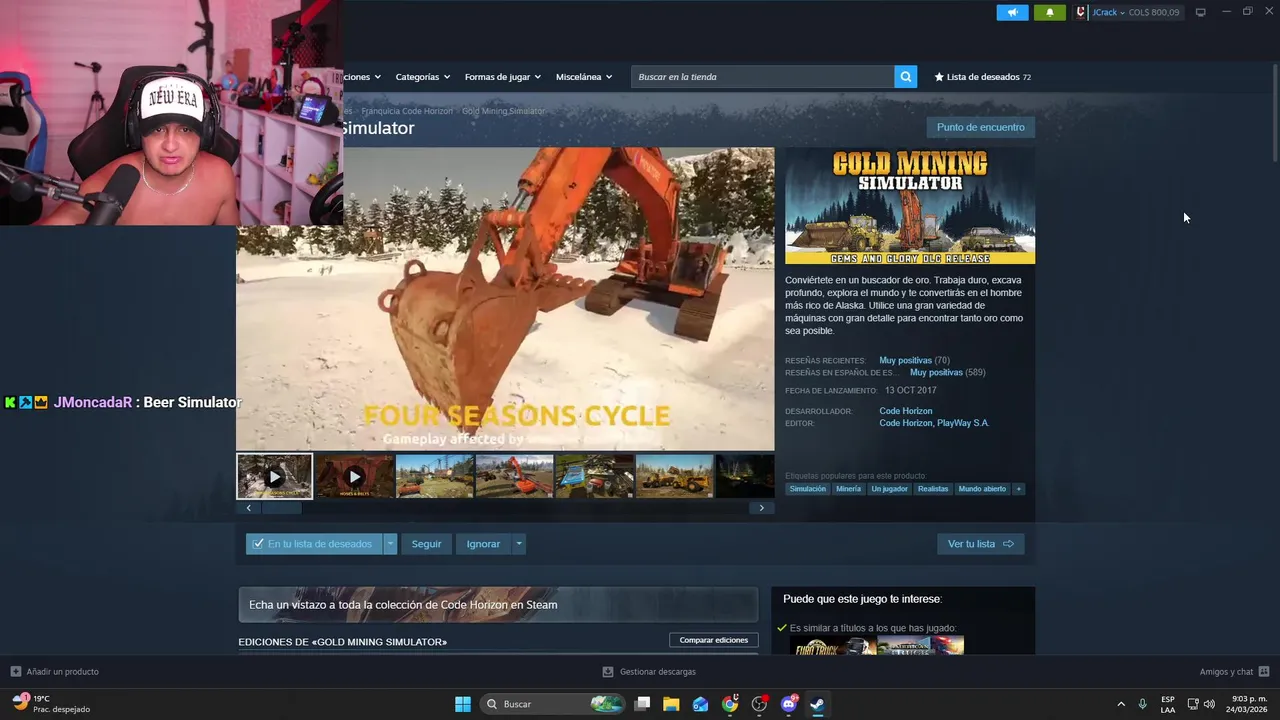Select the third screenshot thumbnail
This screenshot has height=720, width=1280.
[x=434, y=476]
